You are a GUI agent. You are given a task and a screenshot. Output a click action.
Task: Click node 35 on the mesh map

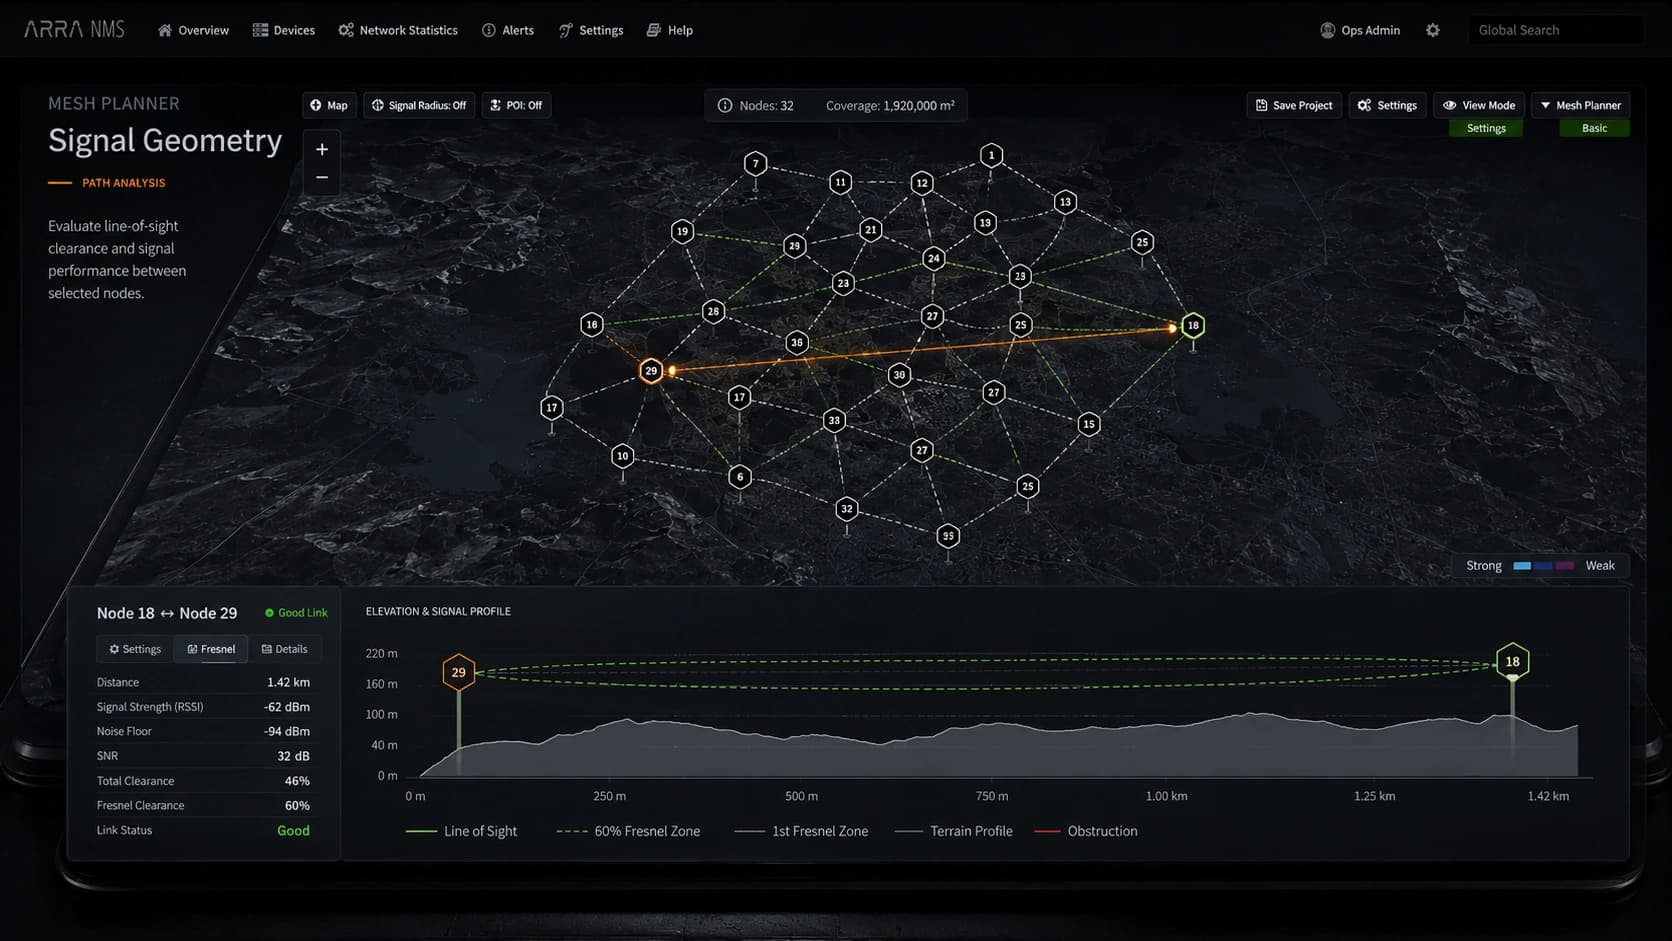point(948,536)
